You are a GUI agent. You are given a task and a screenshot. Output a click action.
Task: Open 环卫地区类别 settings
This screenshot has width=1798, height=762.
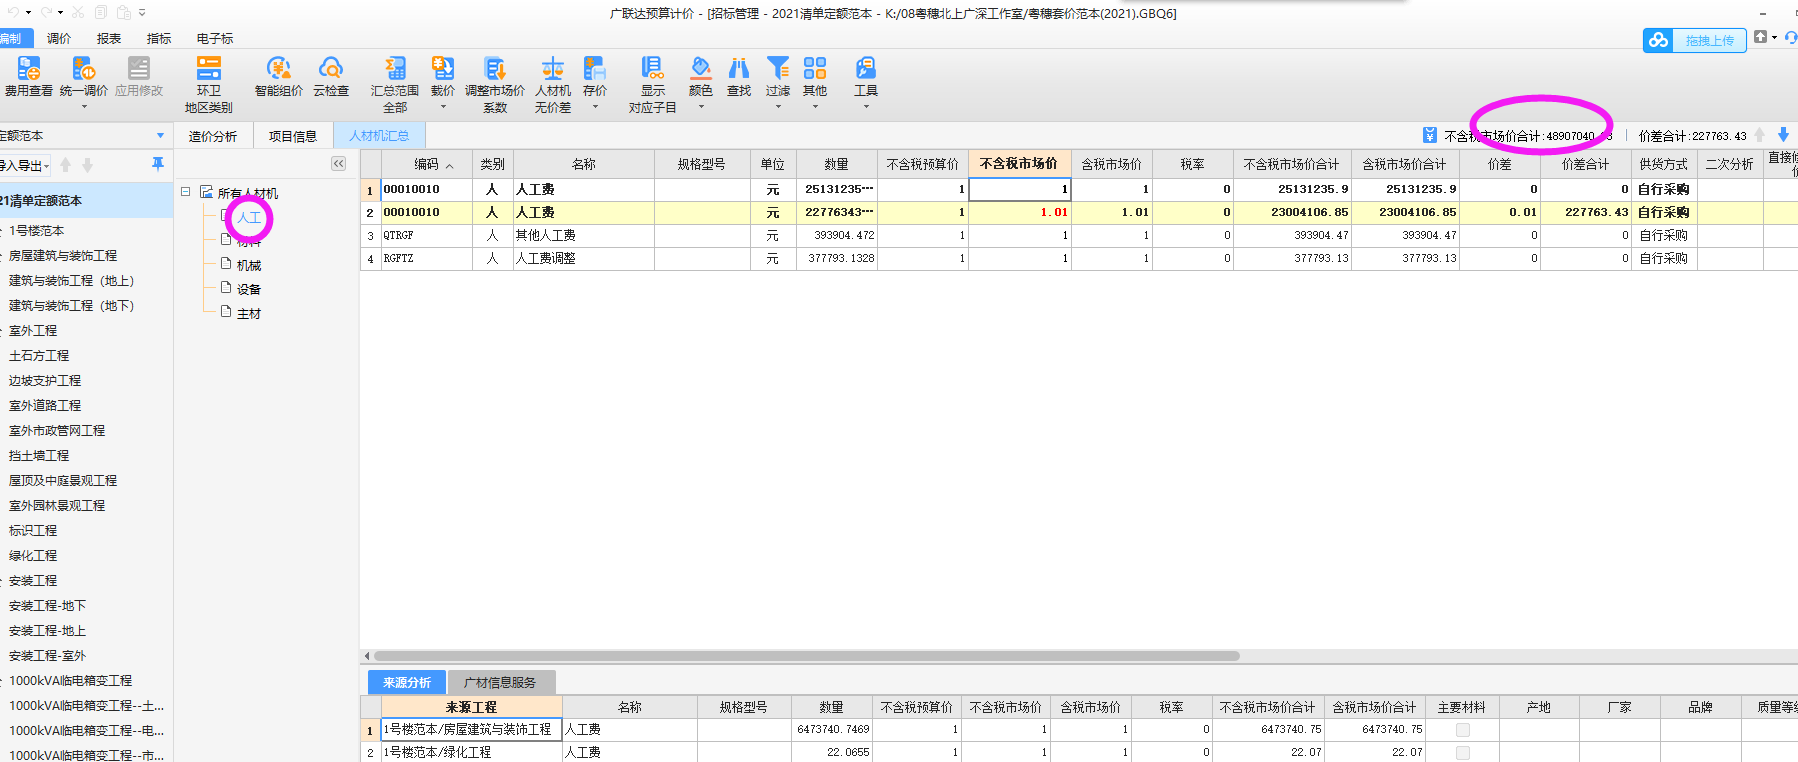pyautogui.click(x=208, y=84)
